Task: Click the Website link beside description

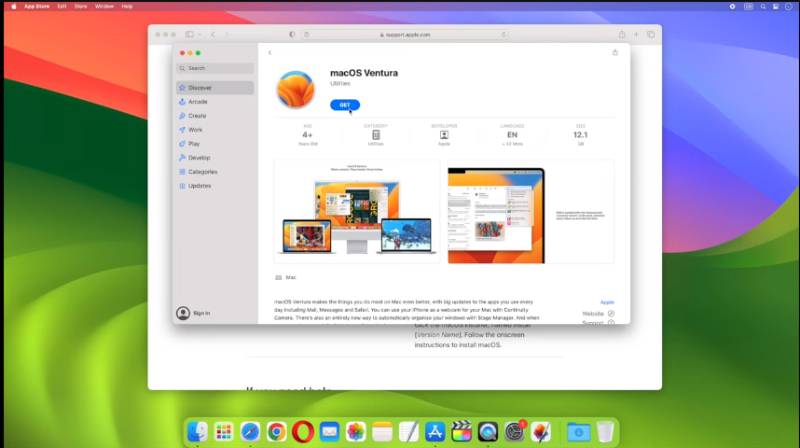Action: (x=598, y=313)
